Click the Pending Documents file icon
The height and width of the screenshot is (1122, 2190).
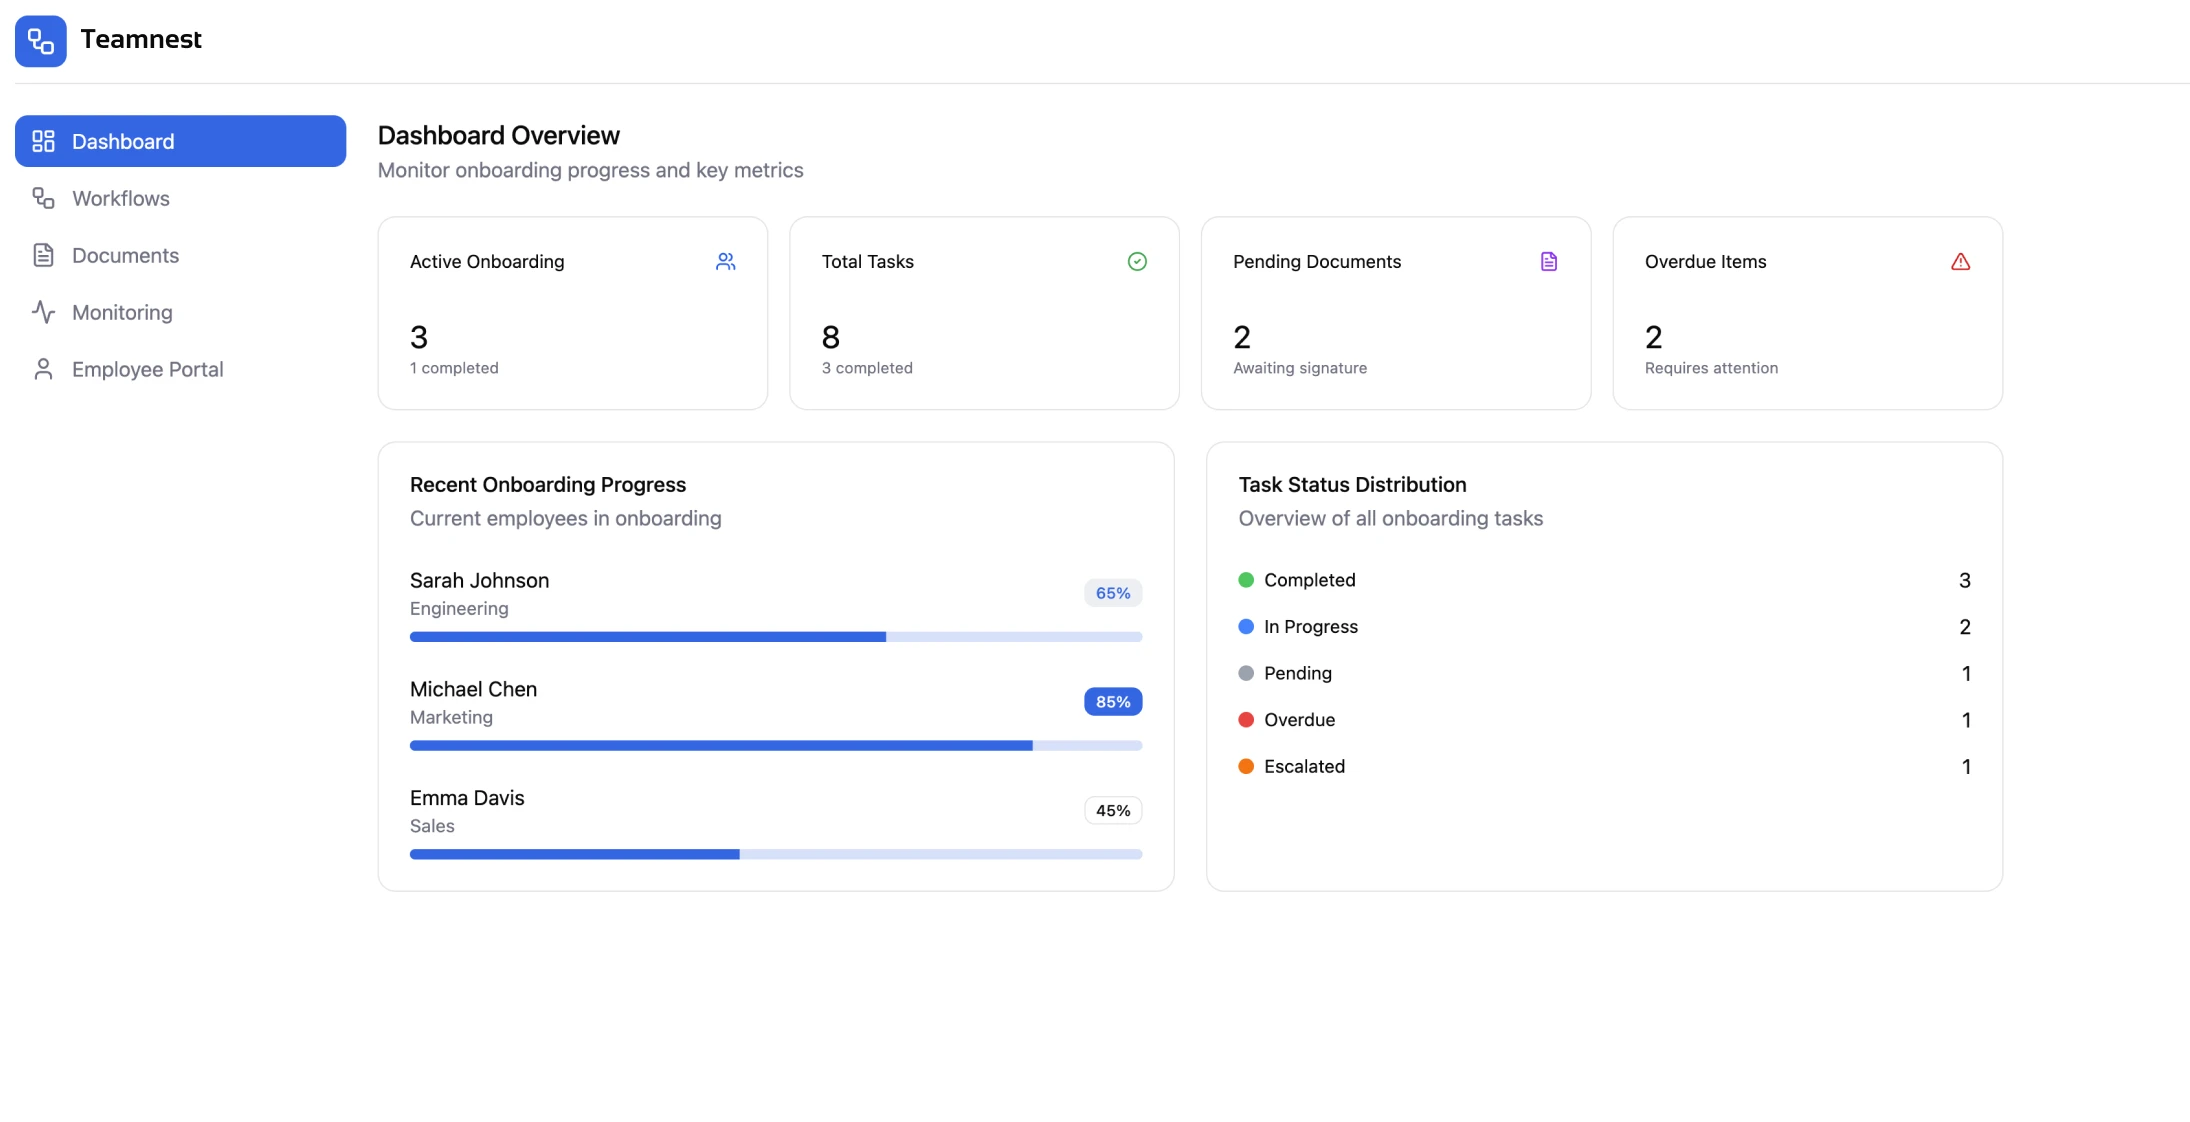[x=1550, y=261]
